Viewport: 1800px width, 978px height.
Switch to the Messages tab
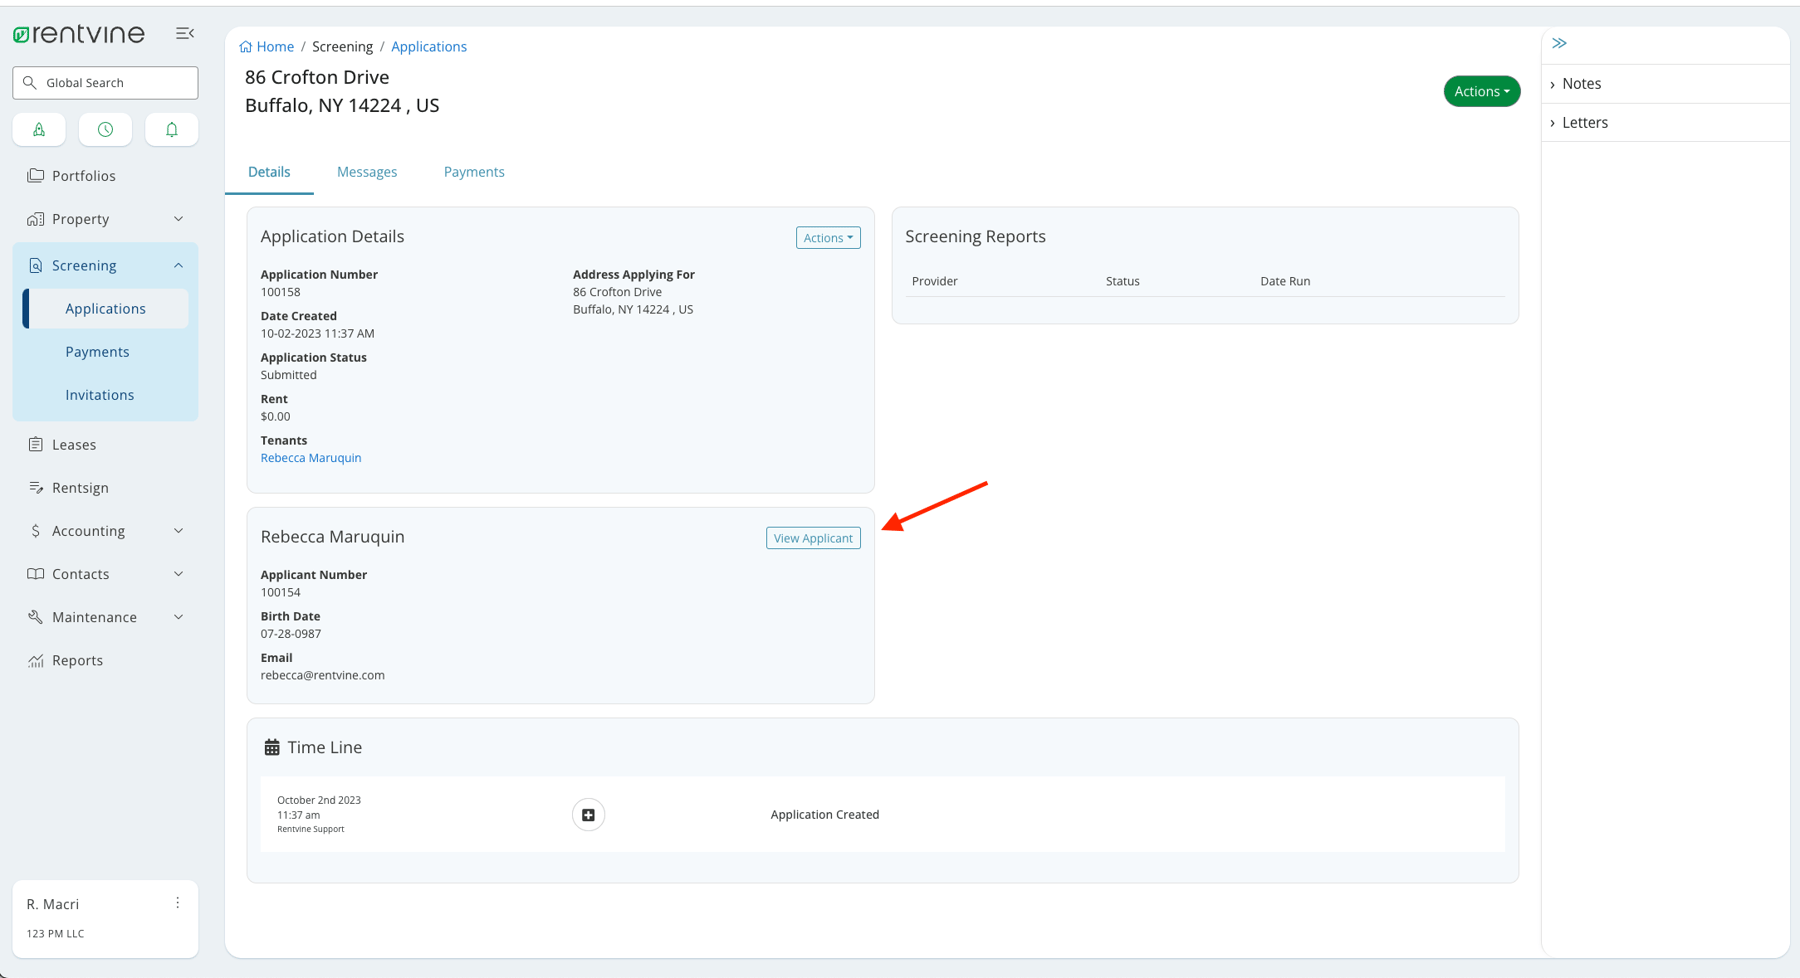coord(367,171)
